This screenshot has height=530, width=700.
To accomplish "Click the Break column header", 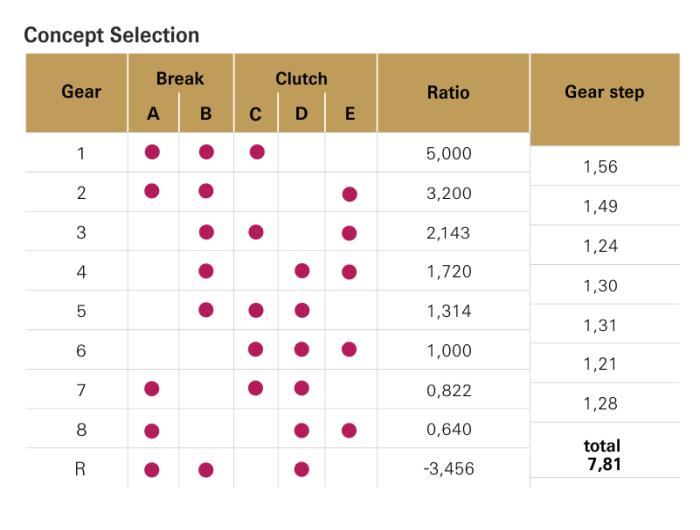I will pos(180,78).
